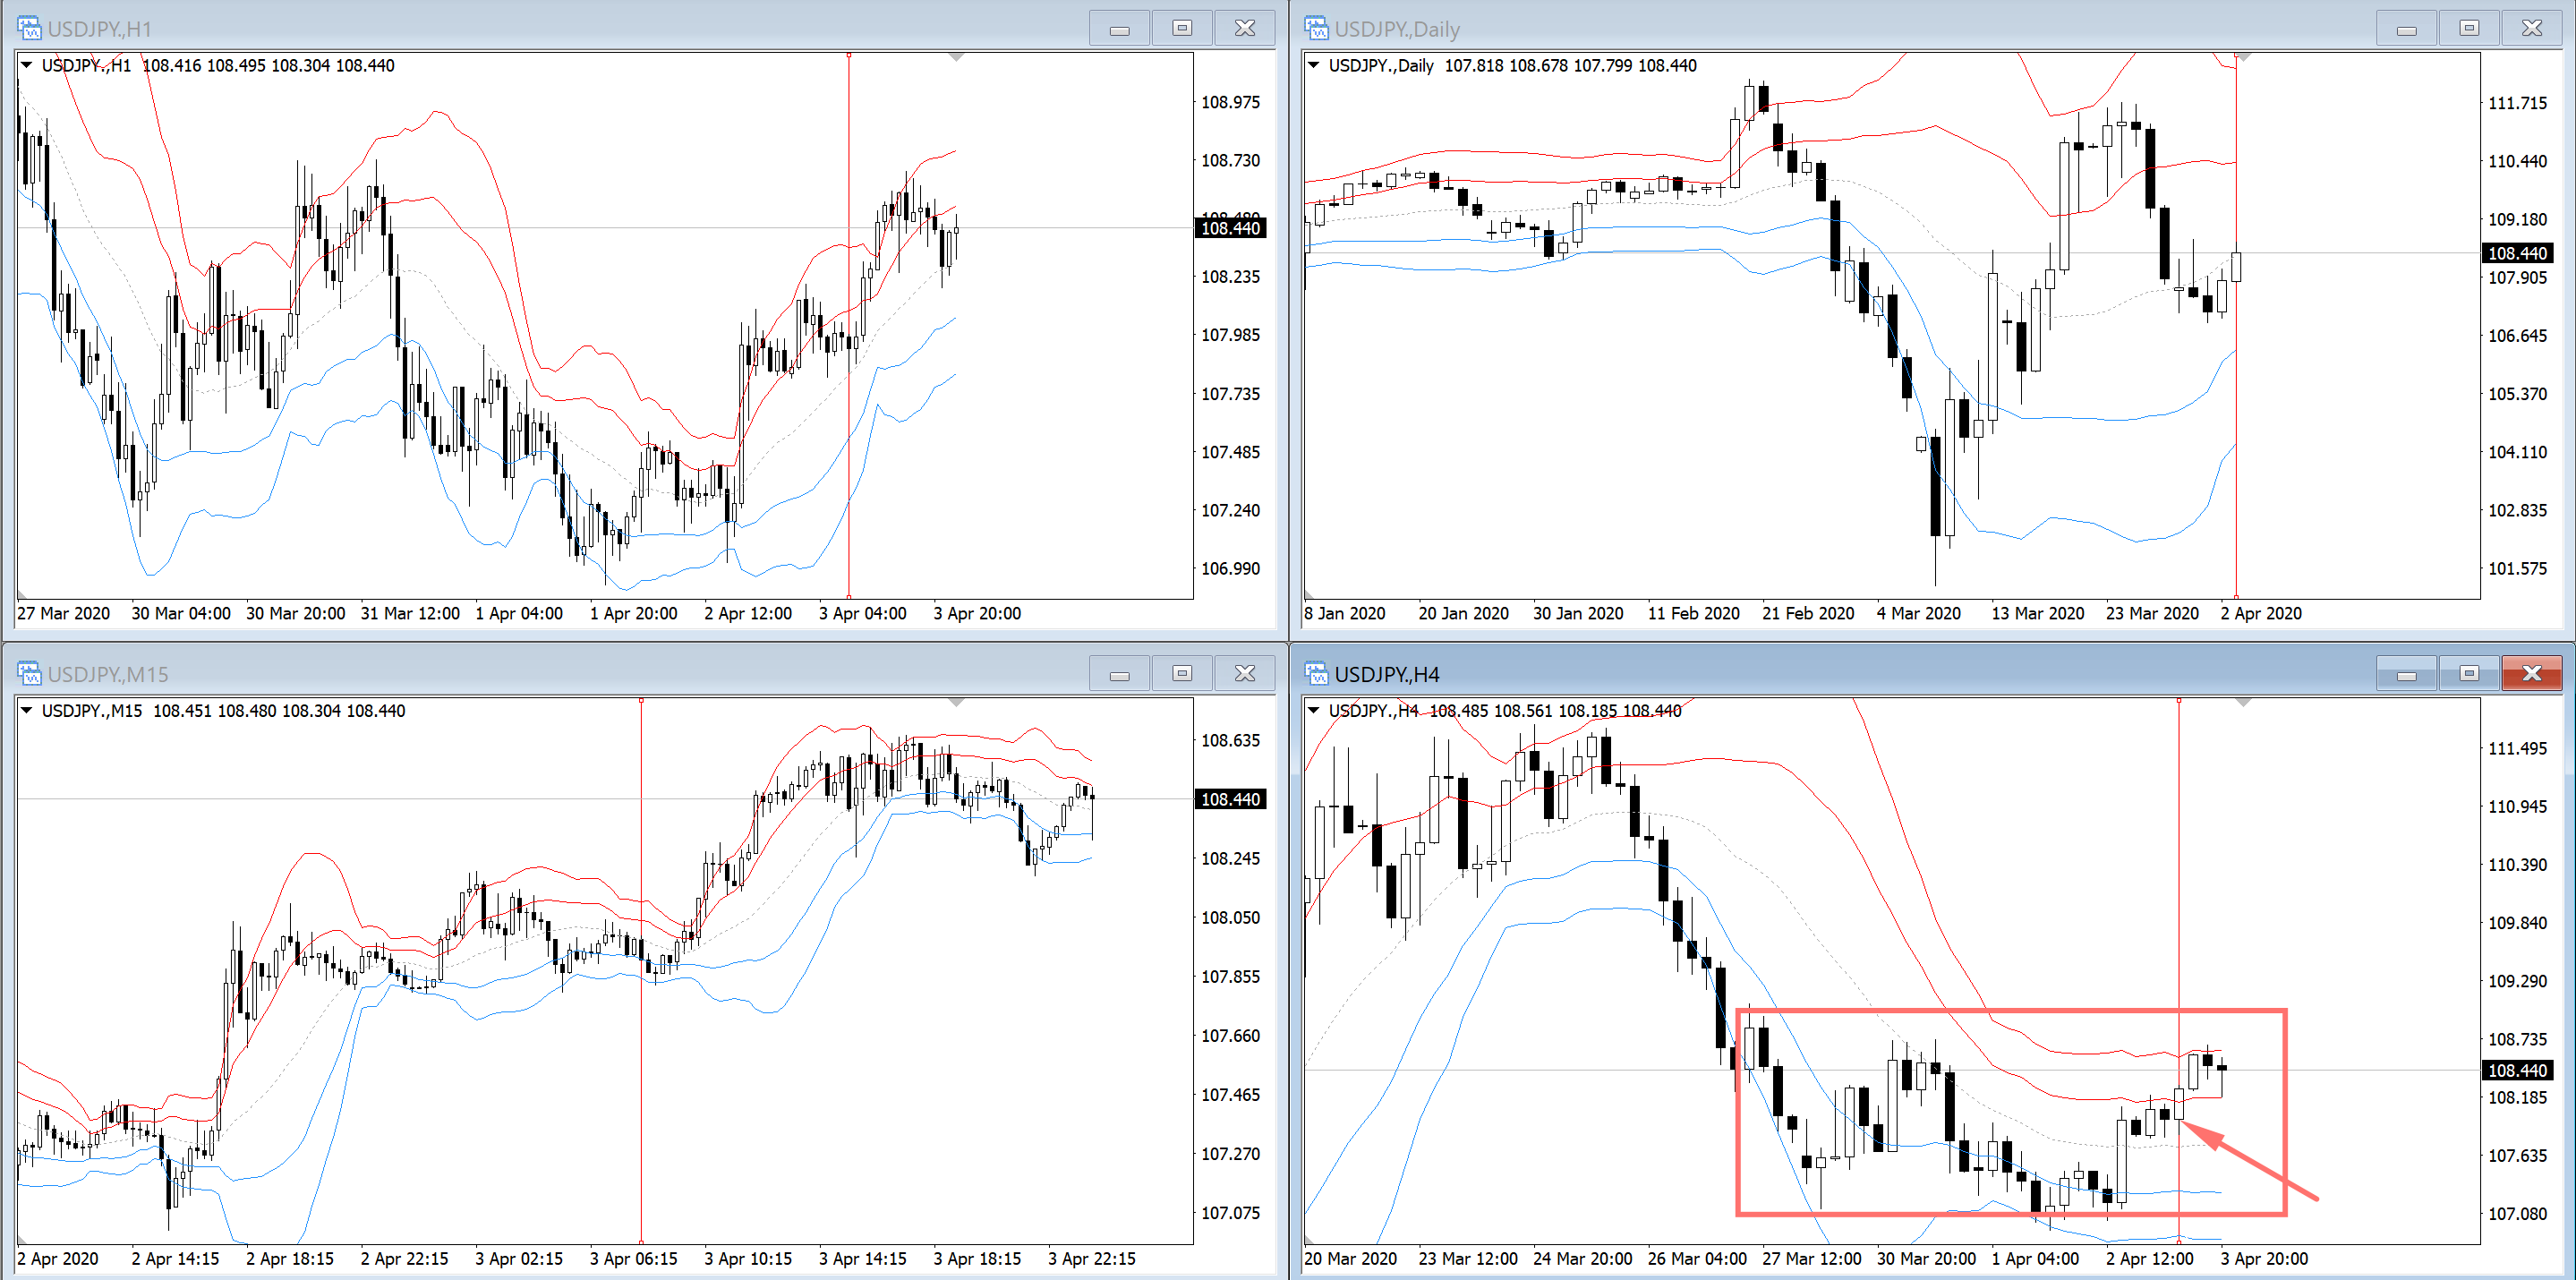
Task: Restore the USDJPY M15 chart window
Action: [1182, 673]
